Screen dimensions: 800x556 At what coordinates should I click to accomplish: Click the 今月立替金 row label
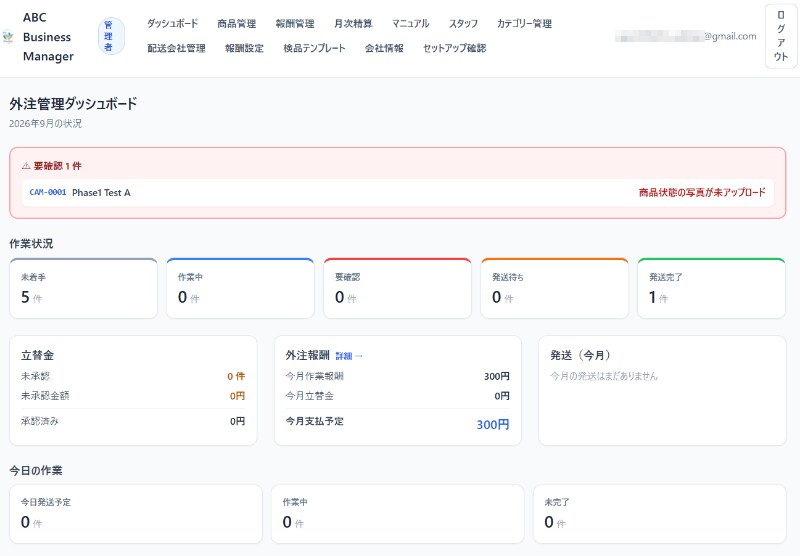[x=309, y=395]
